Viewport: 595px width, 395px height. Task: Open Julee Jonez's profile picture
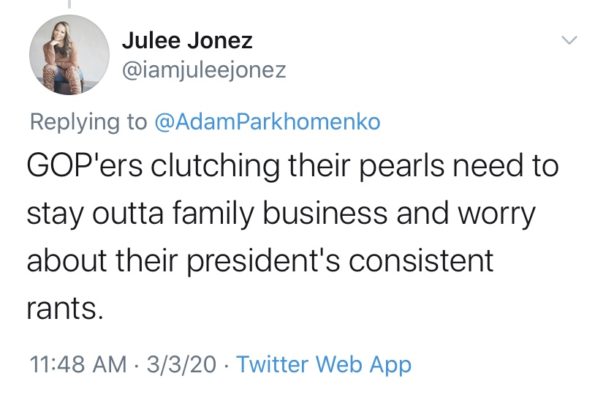[x=69, y=55]
